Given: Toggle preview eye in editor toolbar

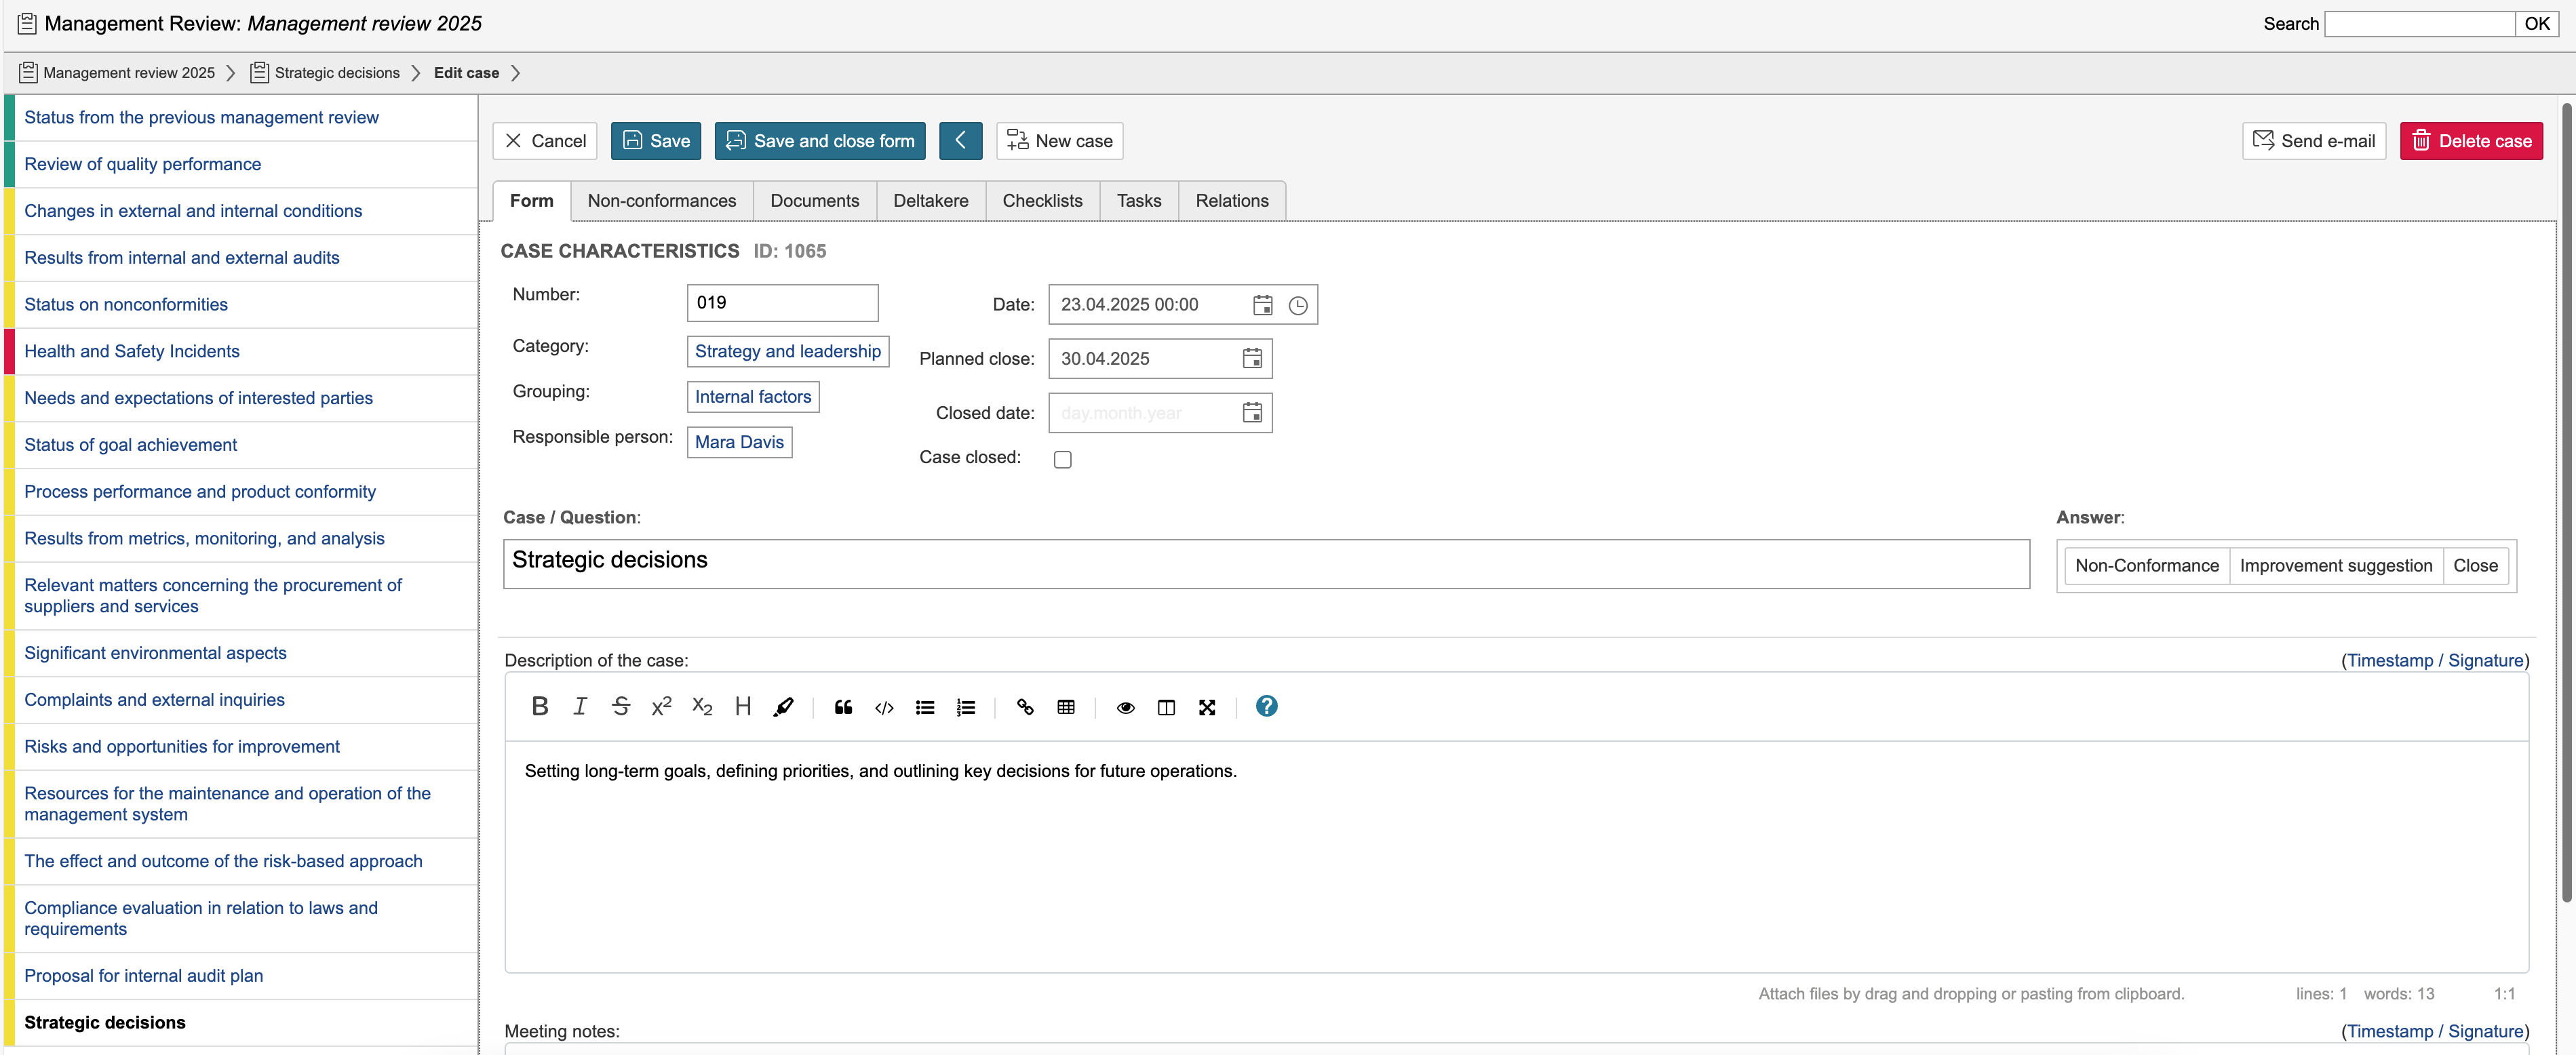Looking at the screenshot, I should tap(1125, 707).
